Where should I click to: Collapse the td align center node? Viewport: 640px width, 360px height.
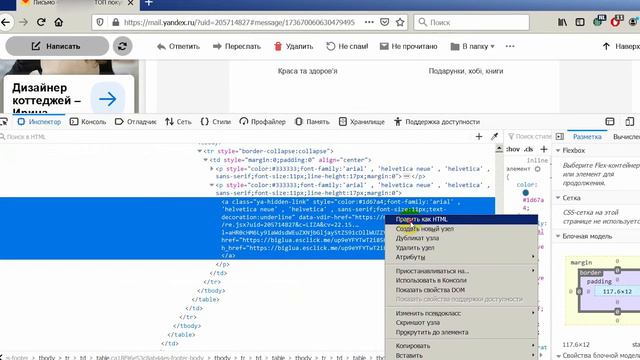(206, 160)
